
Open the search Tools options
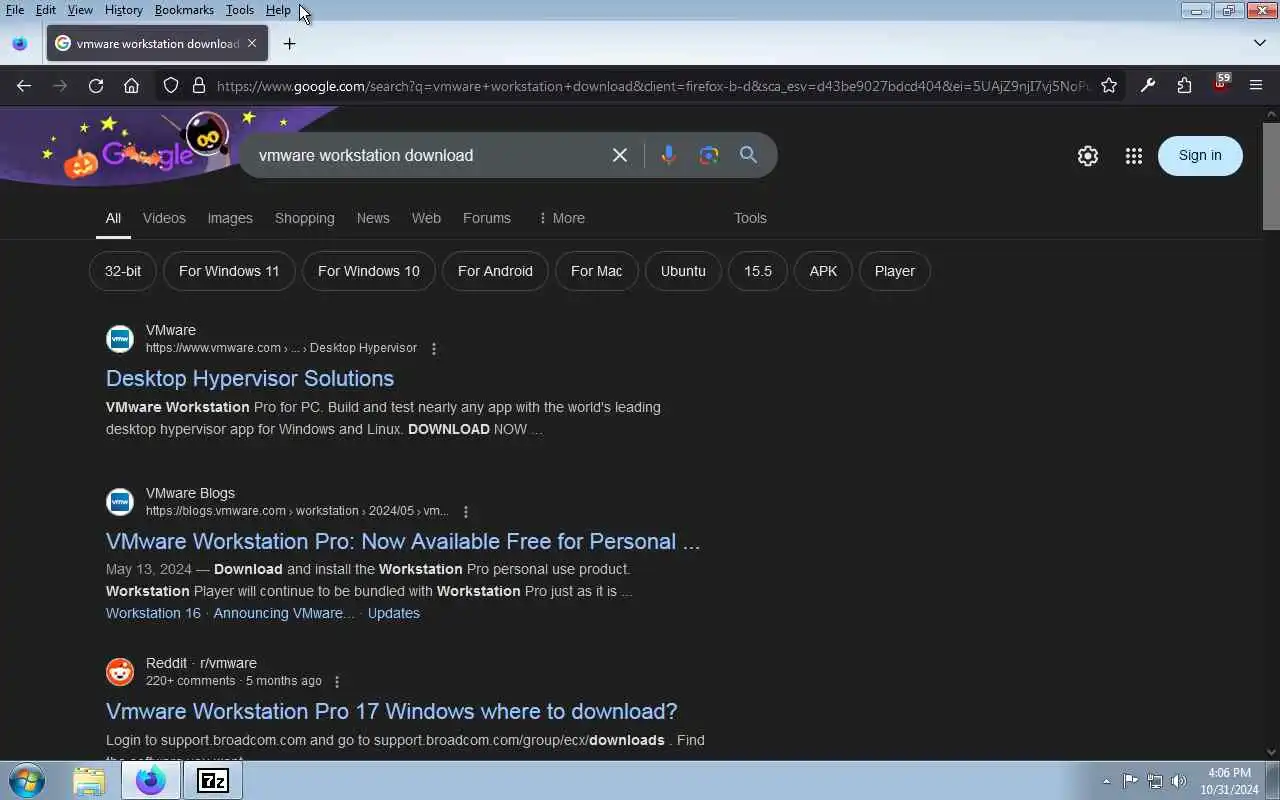point(750,218)
